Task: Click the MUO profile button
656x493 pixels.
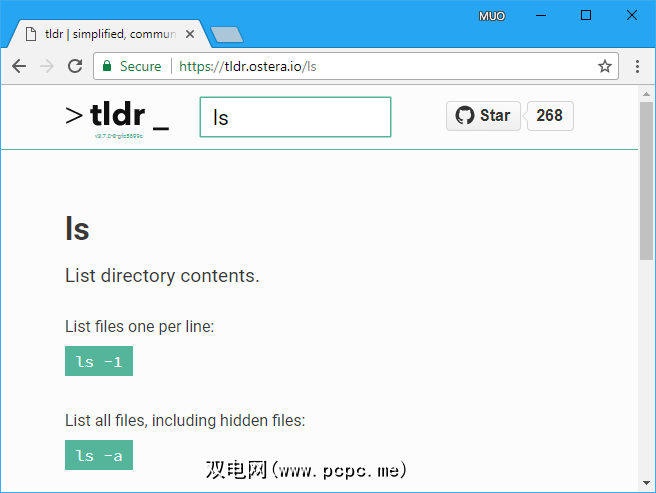Action: pos(492,16)
